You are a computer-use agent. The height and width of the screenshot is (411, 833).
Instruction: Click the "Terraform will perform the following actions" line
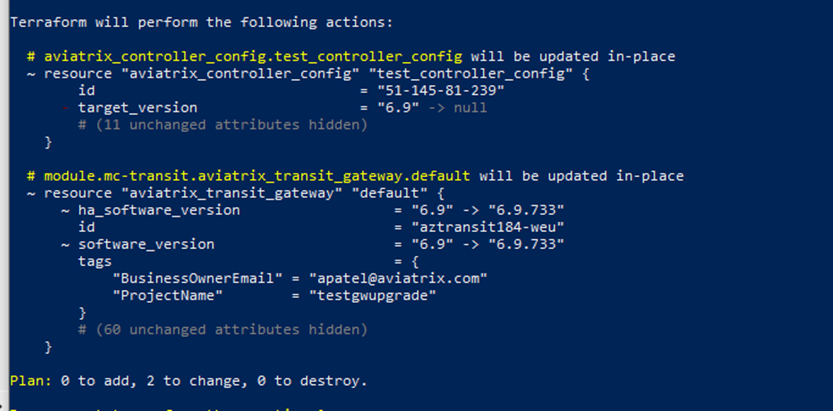[201, 23]
